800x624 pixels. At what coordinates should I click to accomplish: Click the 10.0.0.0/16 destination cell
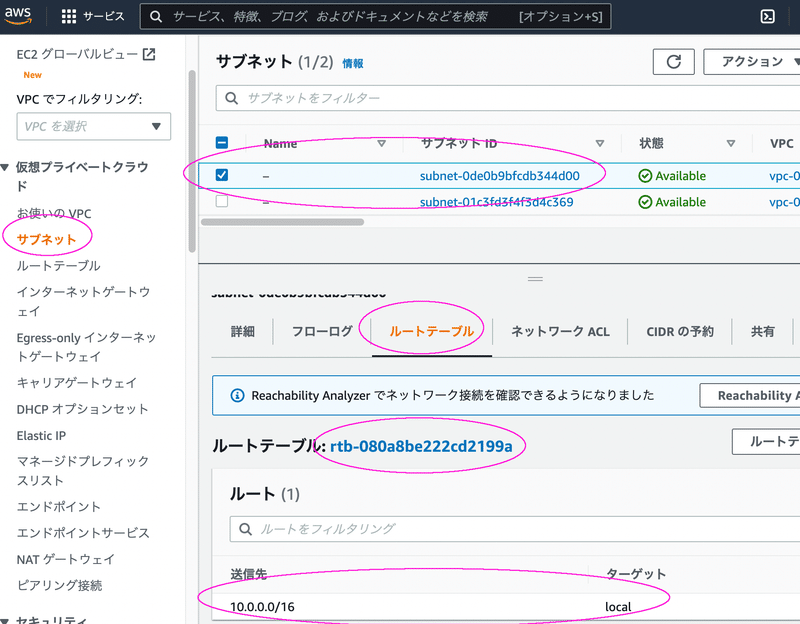(262, 607)
